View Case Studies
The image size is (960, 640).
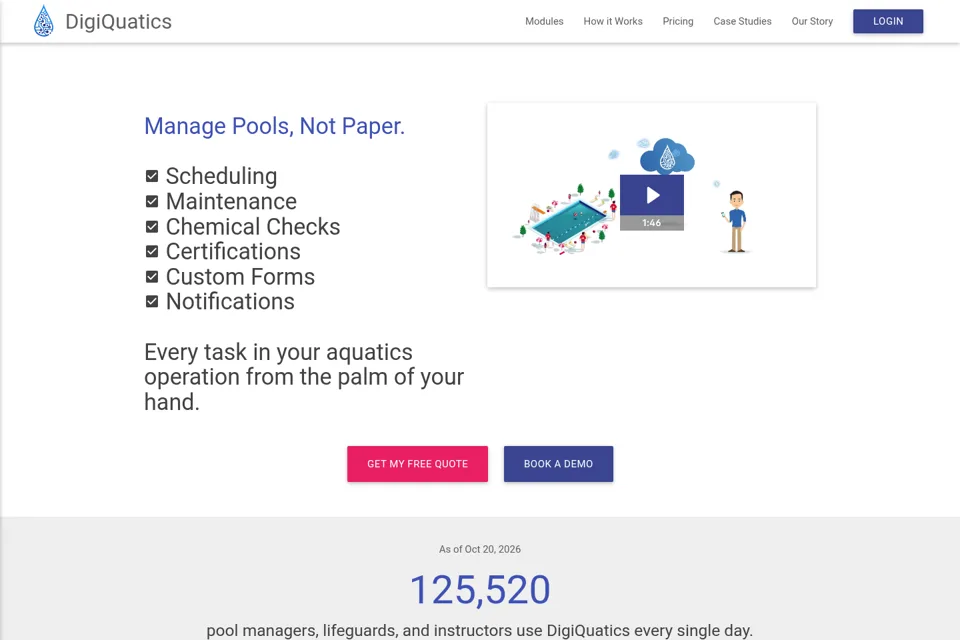click(742, 21)
